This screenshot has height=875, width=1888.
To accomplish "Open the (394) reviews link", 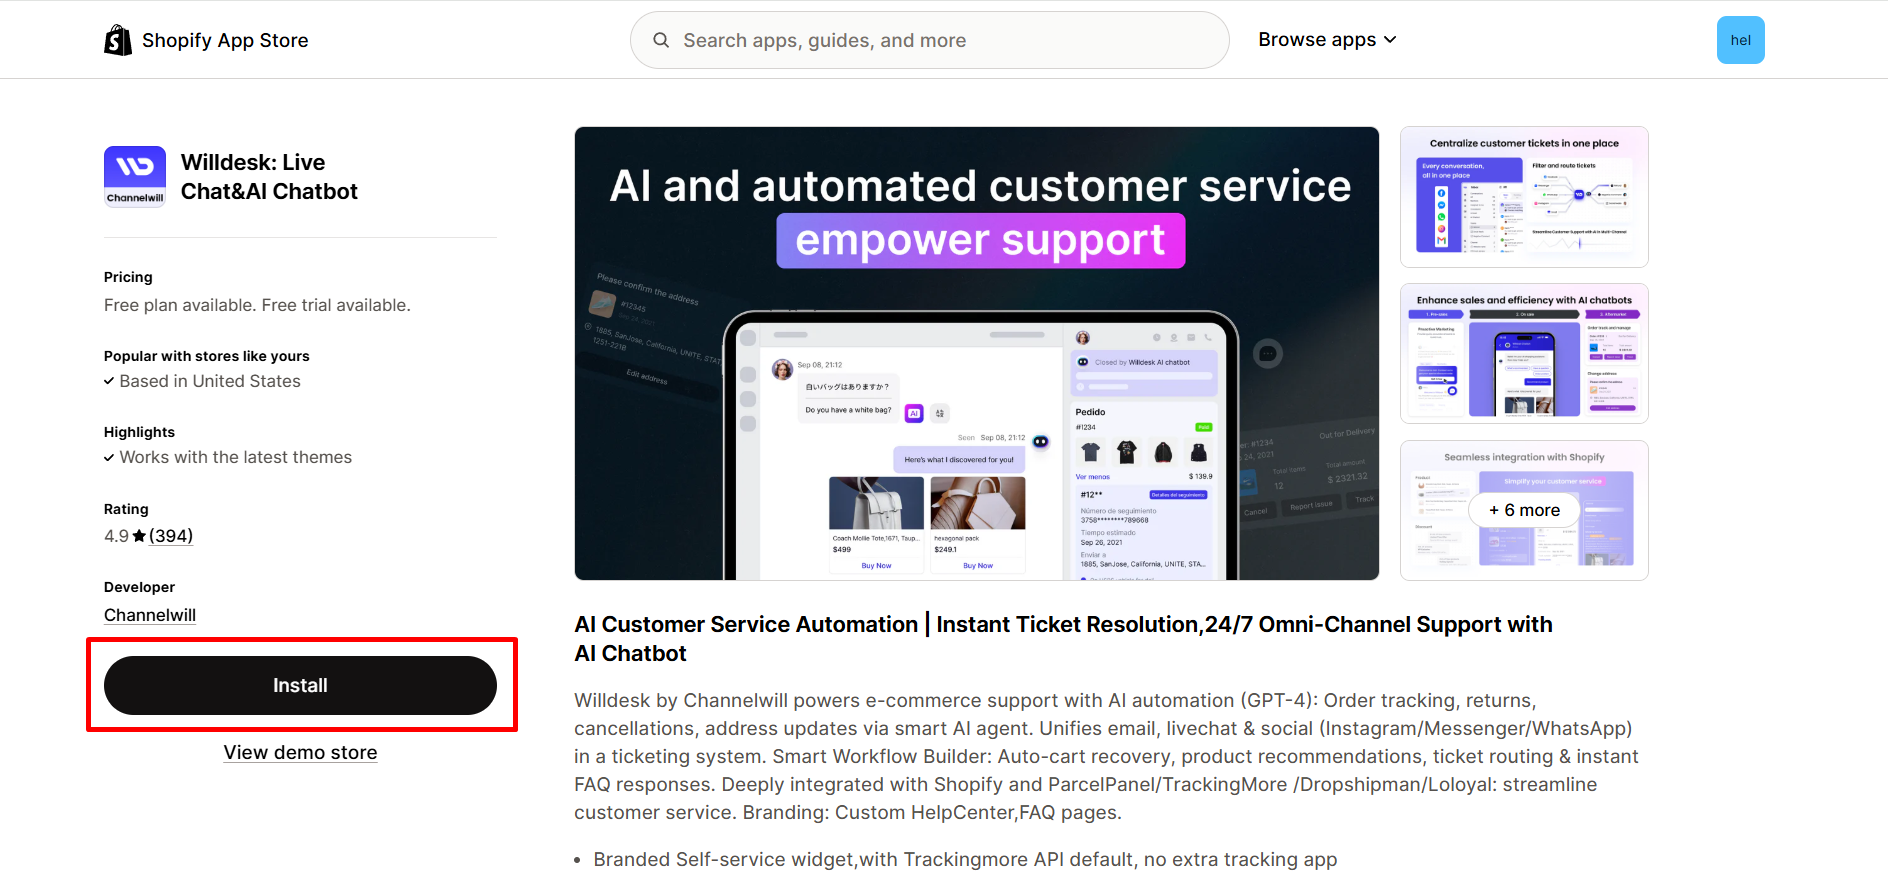I will [x=171, y=536].
